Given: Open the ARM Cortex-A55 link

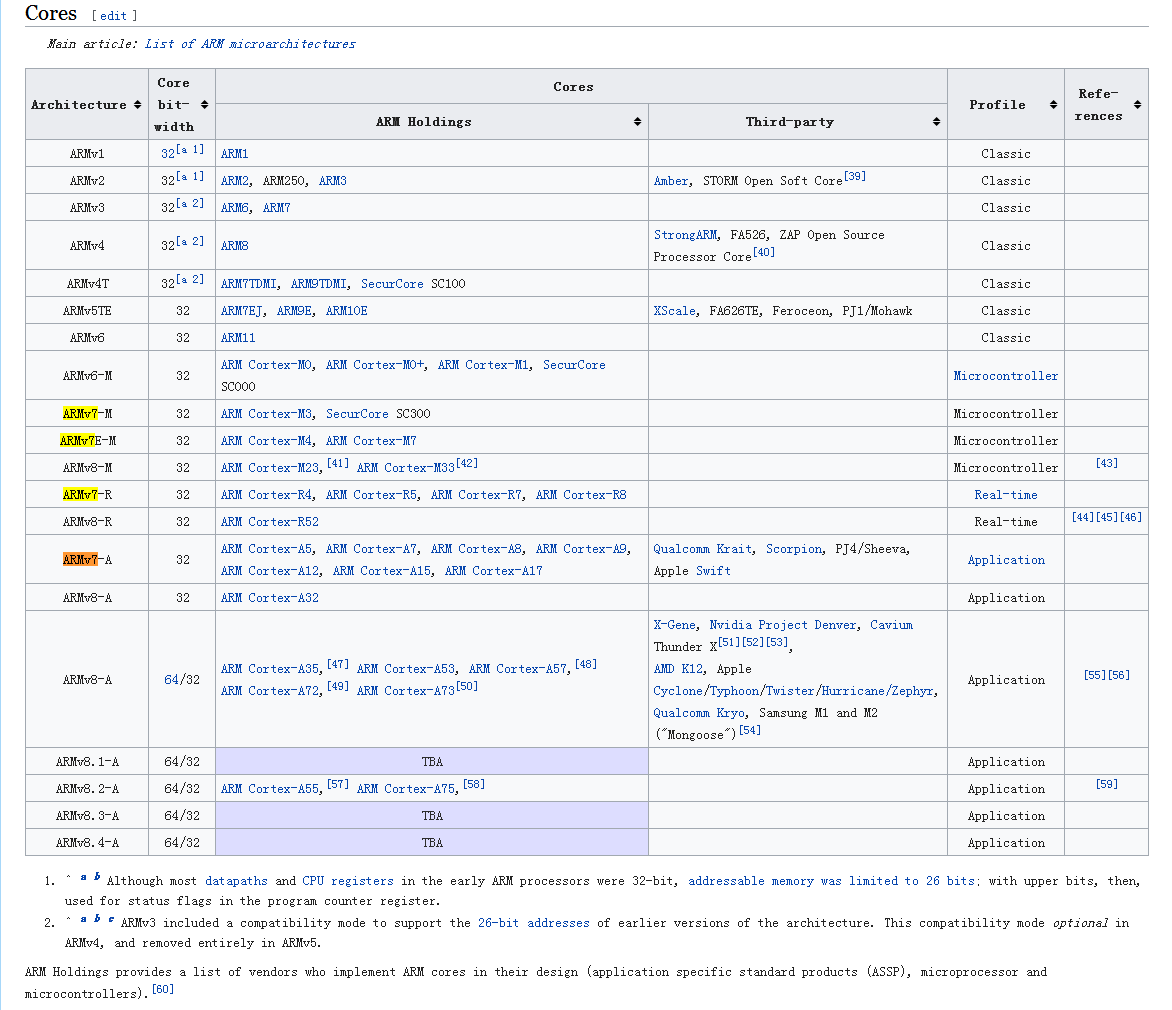Looking at the screenshot, I should tap(271, 789).
